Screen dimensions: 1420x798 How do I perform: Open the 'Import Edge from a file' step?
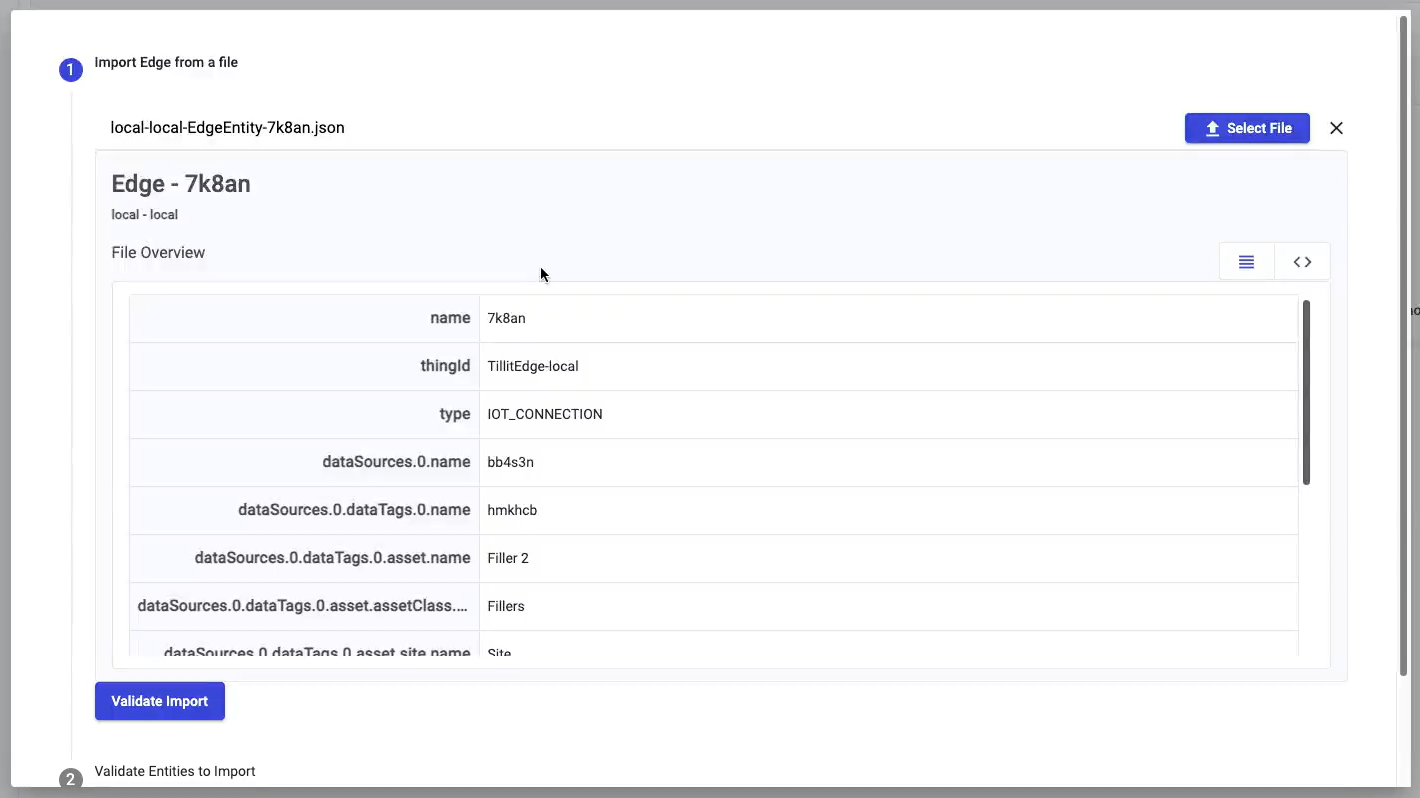pos(166,62)
